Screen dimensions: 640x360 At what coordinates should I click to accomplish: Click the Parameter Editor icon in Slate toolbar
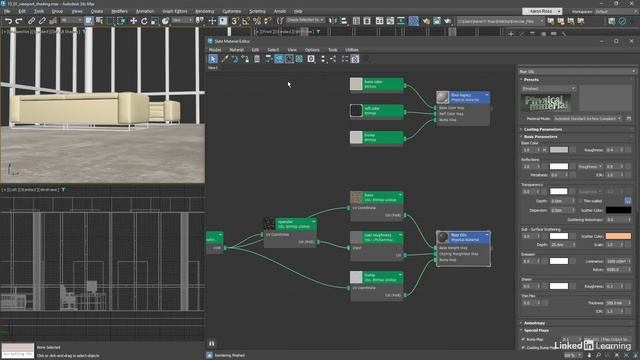point(355,59)
